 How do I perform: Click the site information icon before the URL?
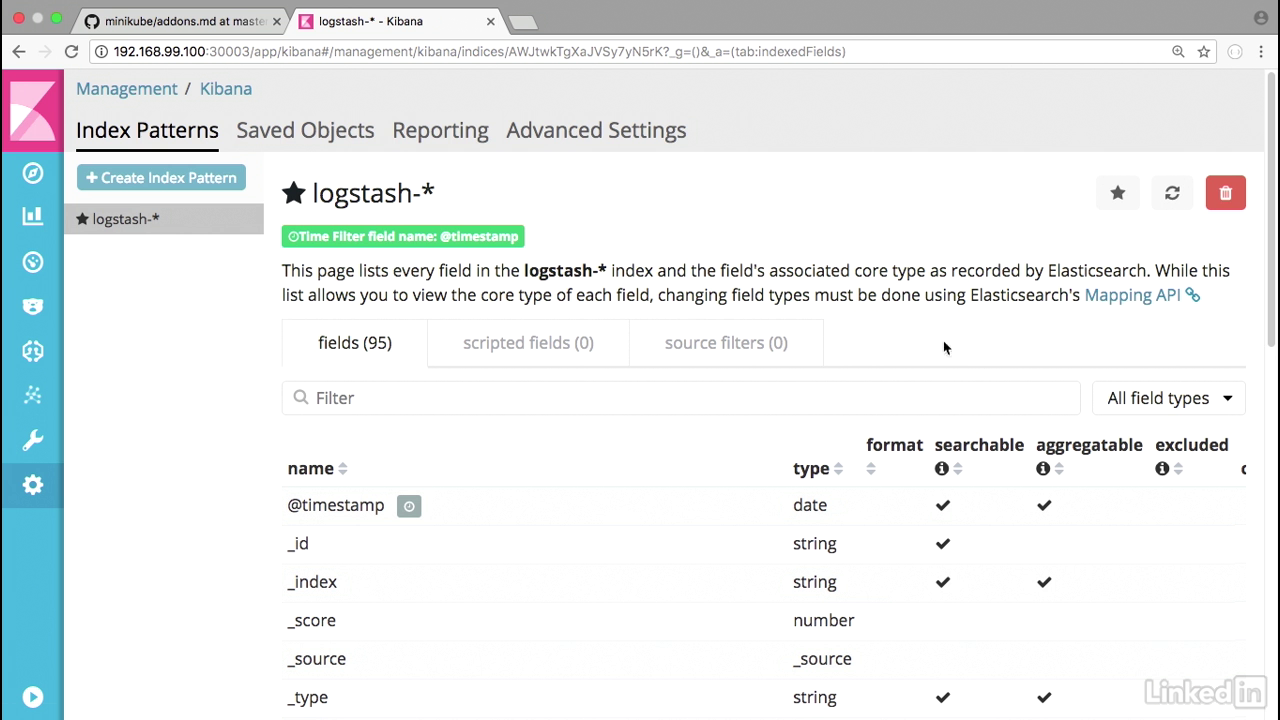102,51
